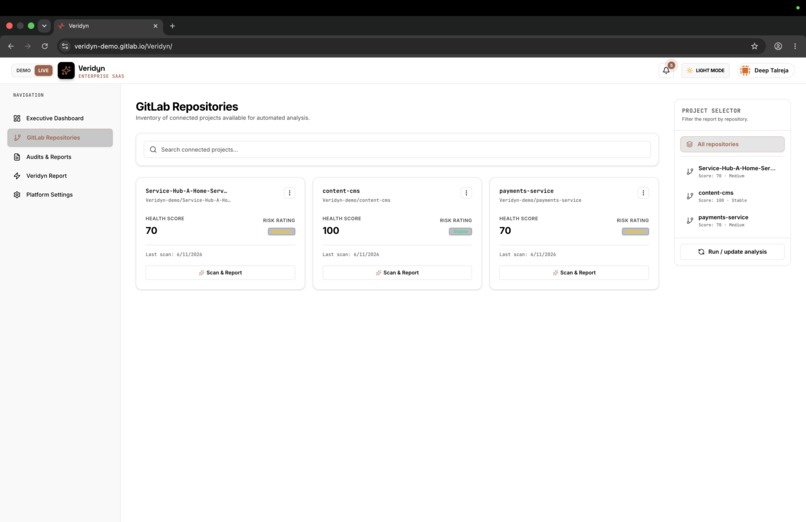Click the Veridyn logo icon in header
This screenshot has width=806, height=522.
tap(66, 70)
